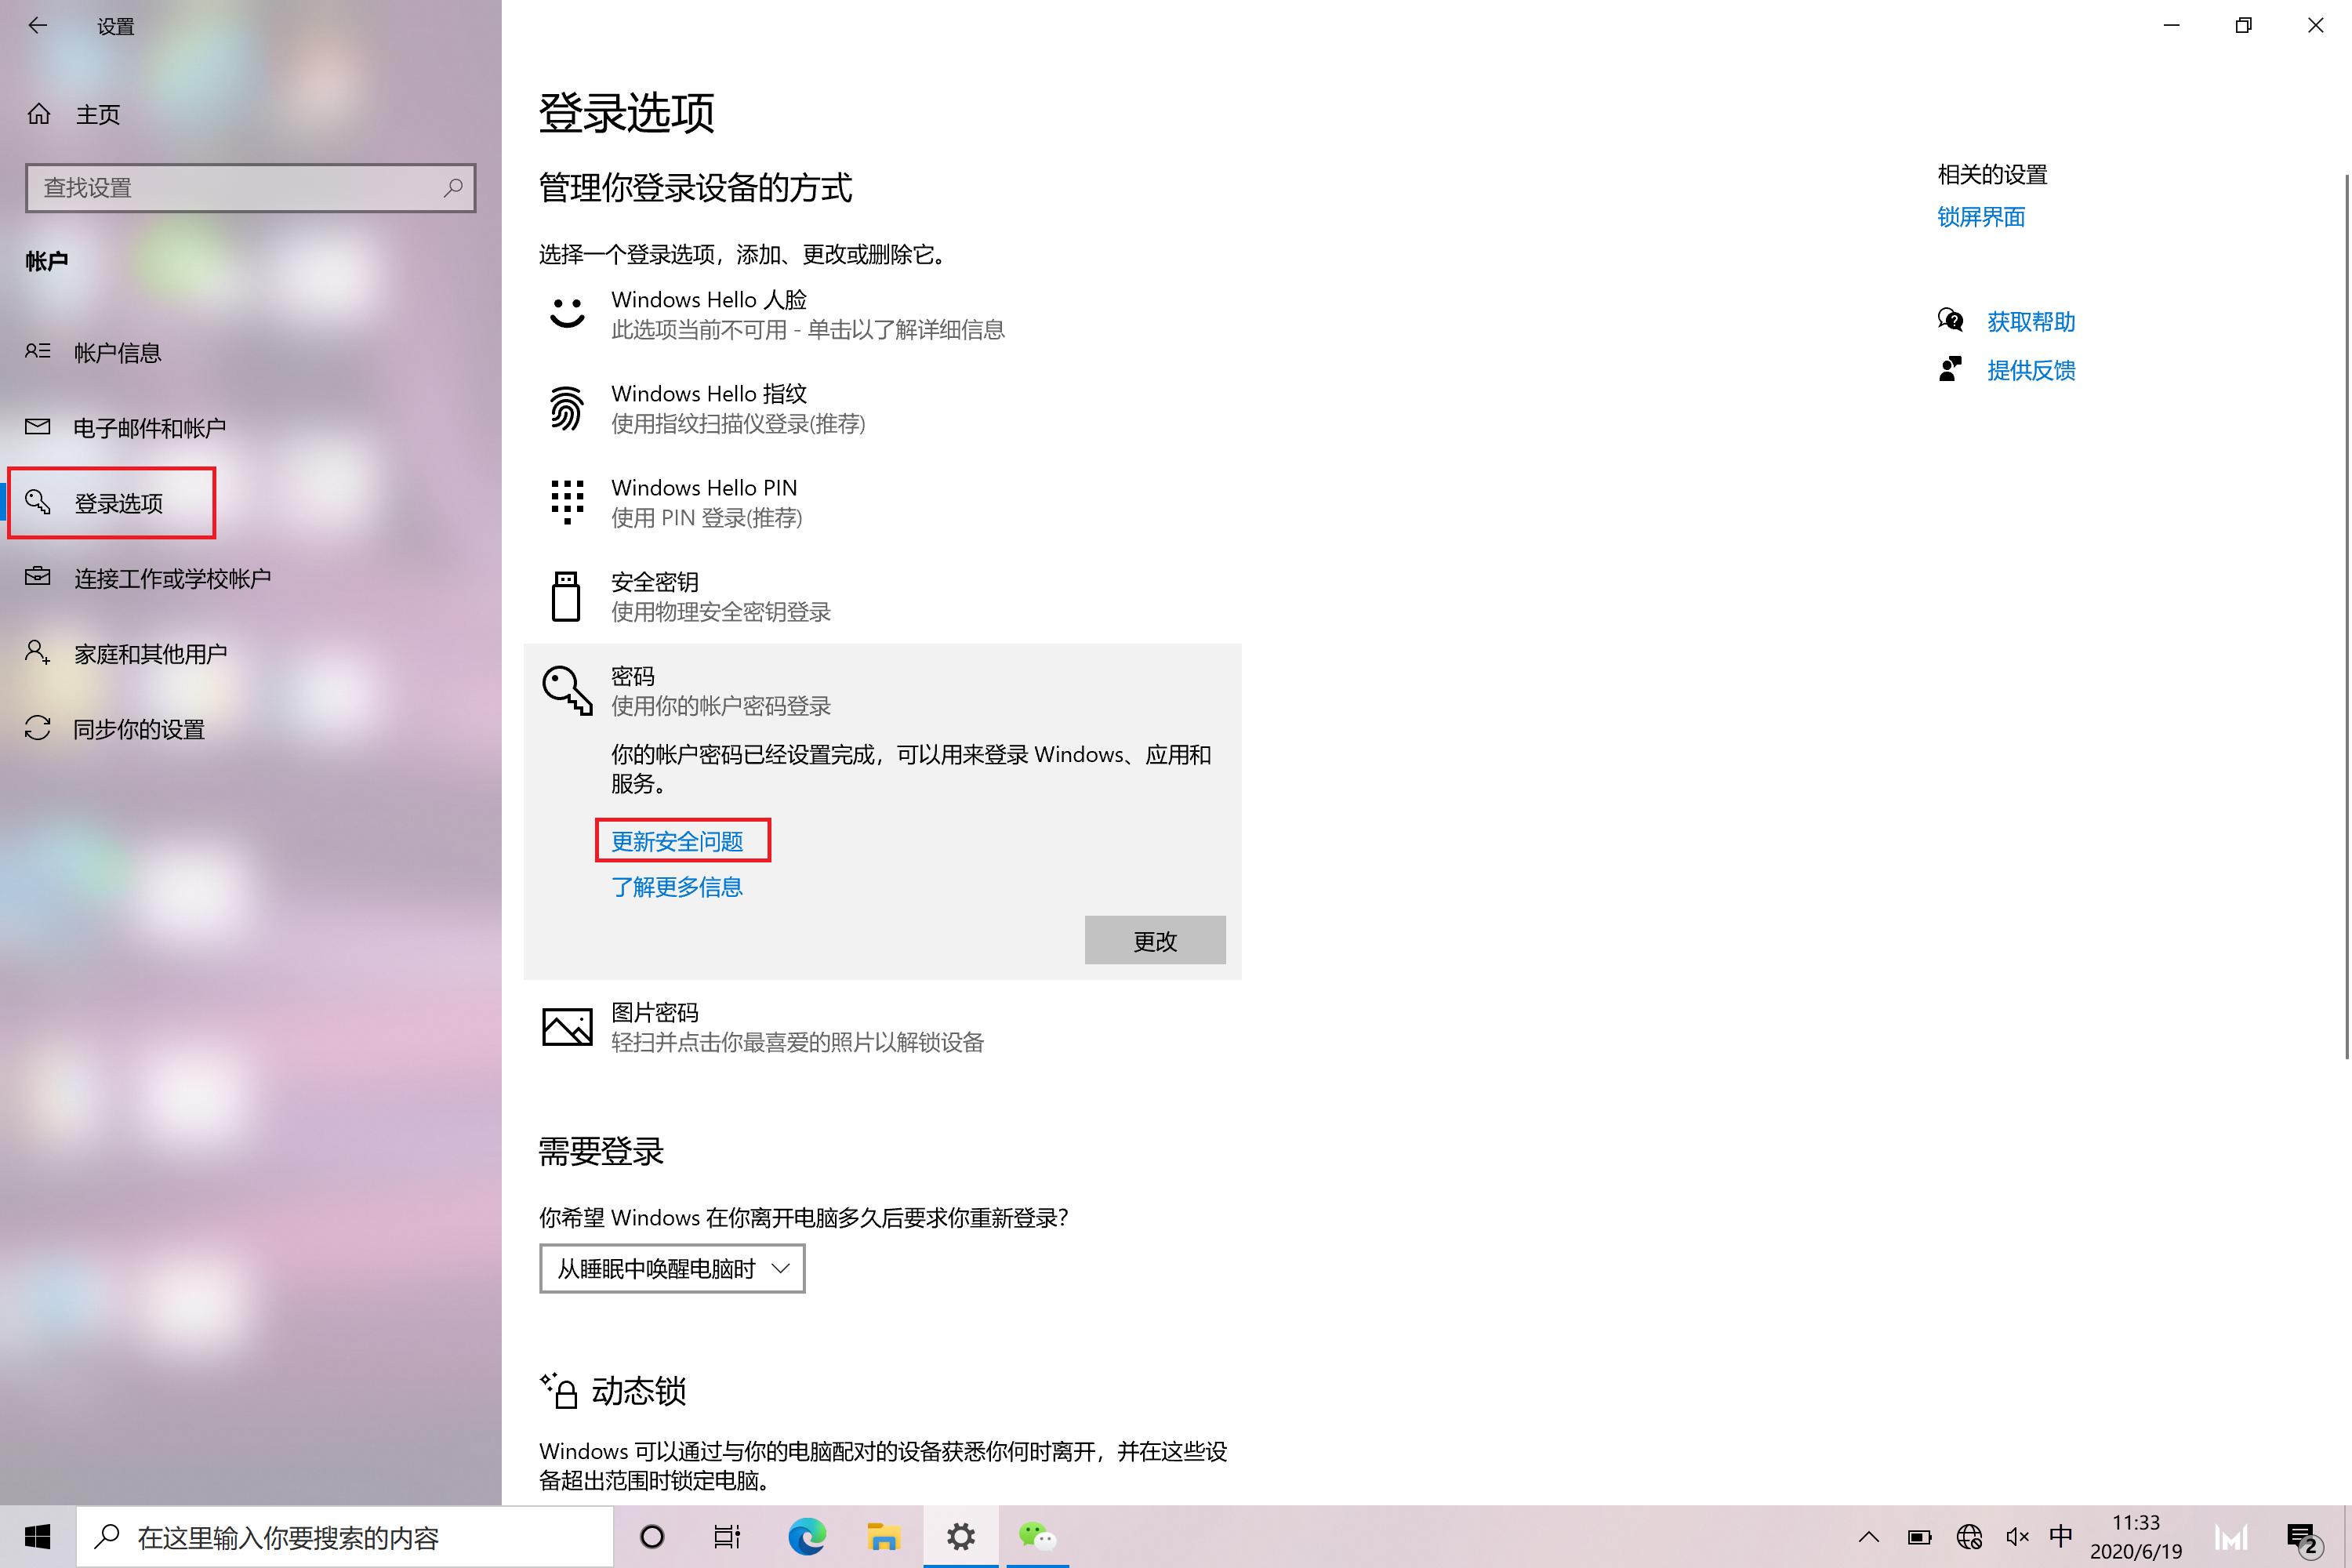Viewport: 2352px width, 1568px height.
Task: Show hidden system tray icons chevron
Action: 1868,1537
